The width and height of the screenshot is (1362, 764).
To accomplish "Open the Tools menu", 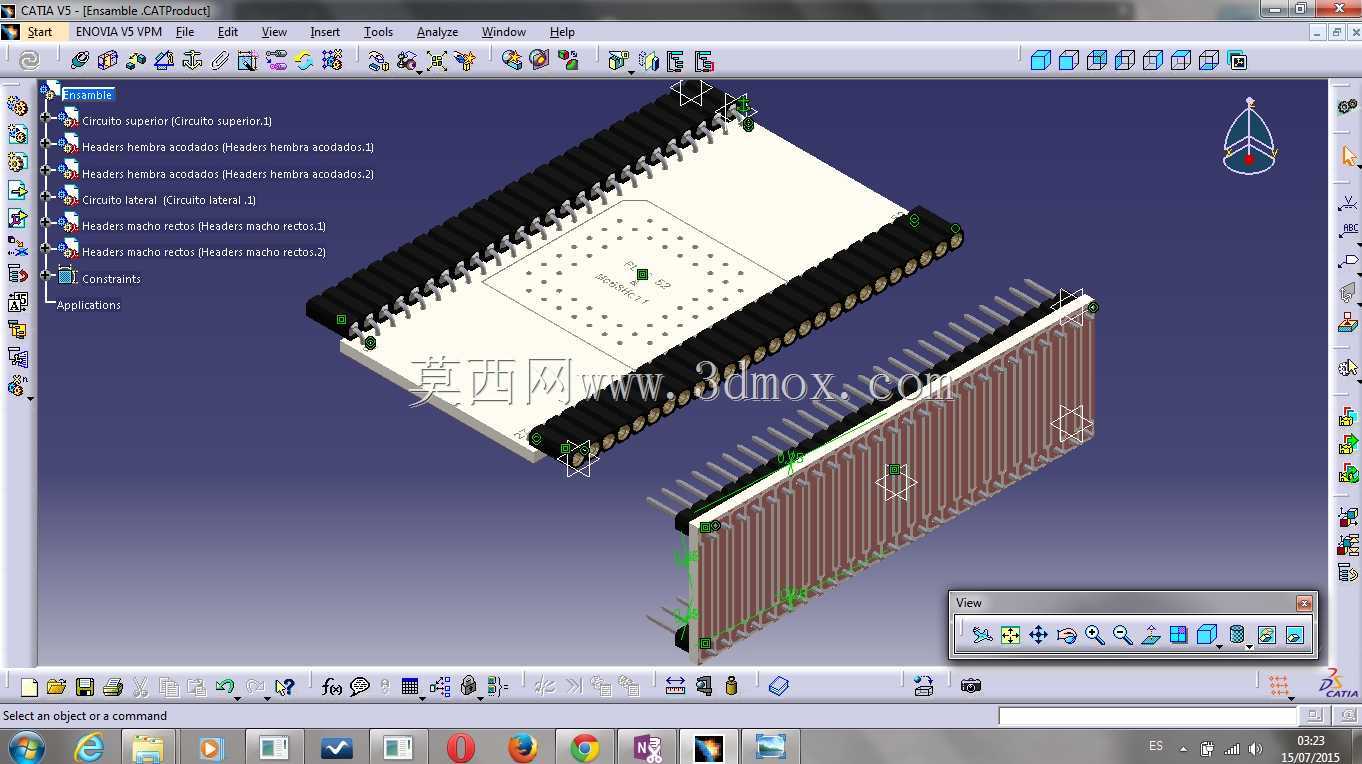I will coord(378,32).
